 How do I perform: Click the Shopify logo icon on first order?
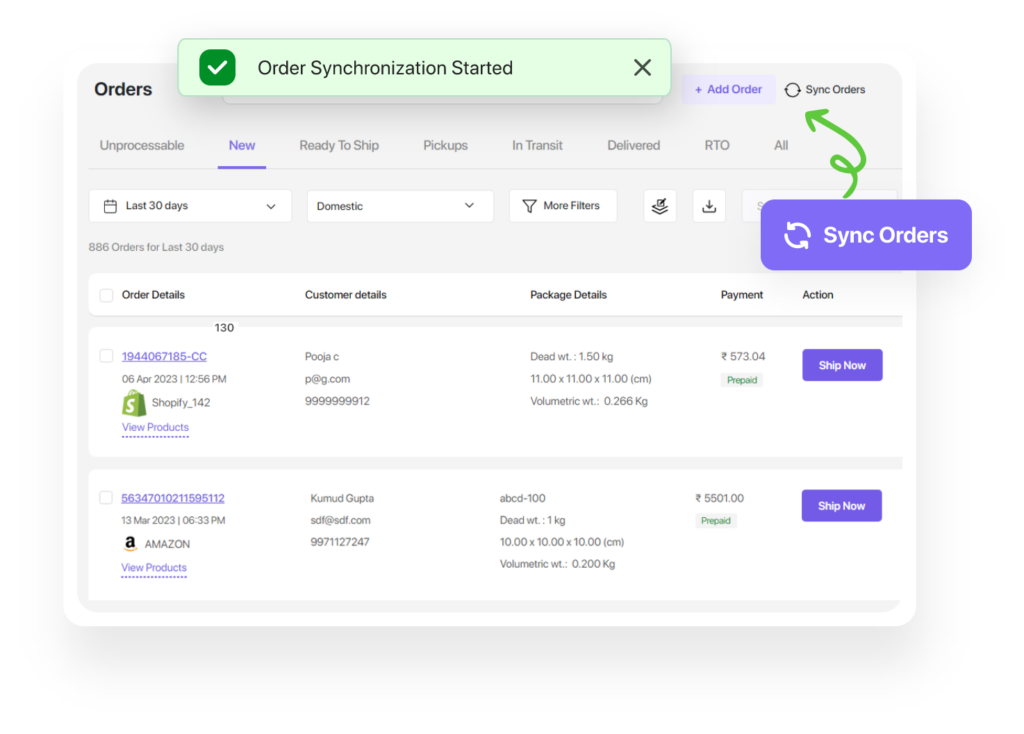(x=133, y=403)
